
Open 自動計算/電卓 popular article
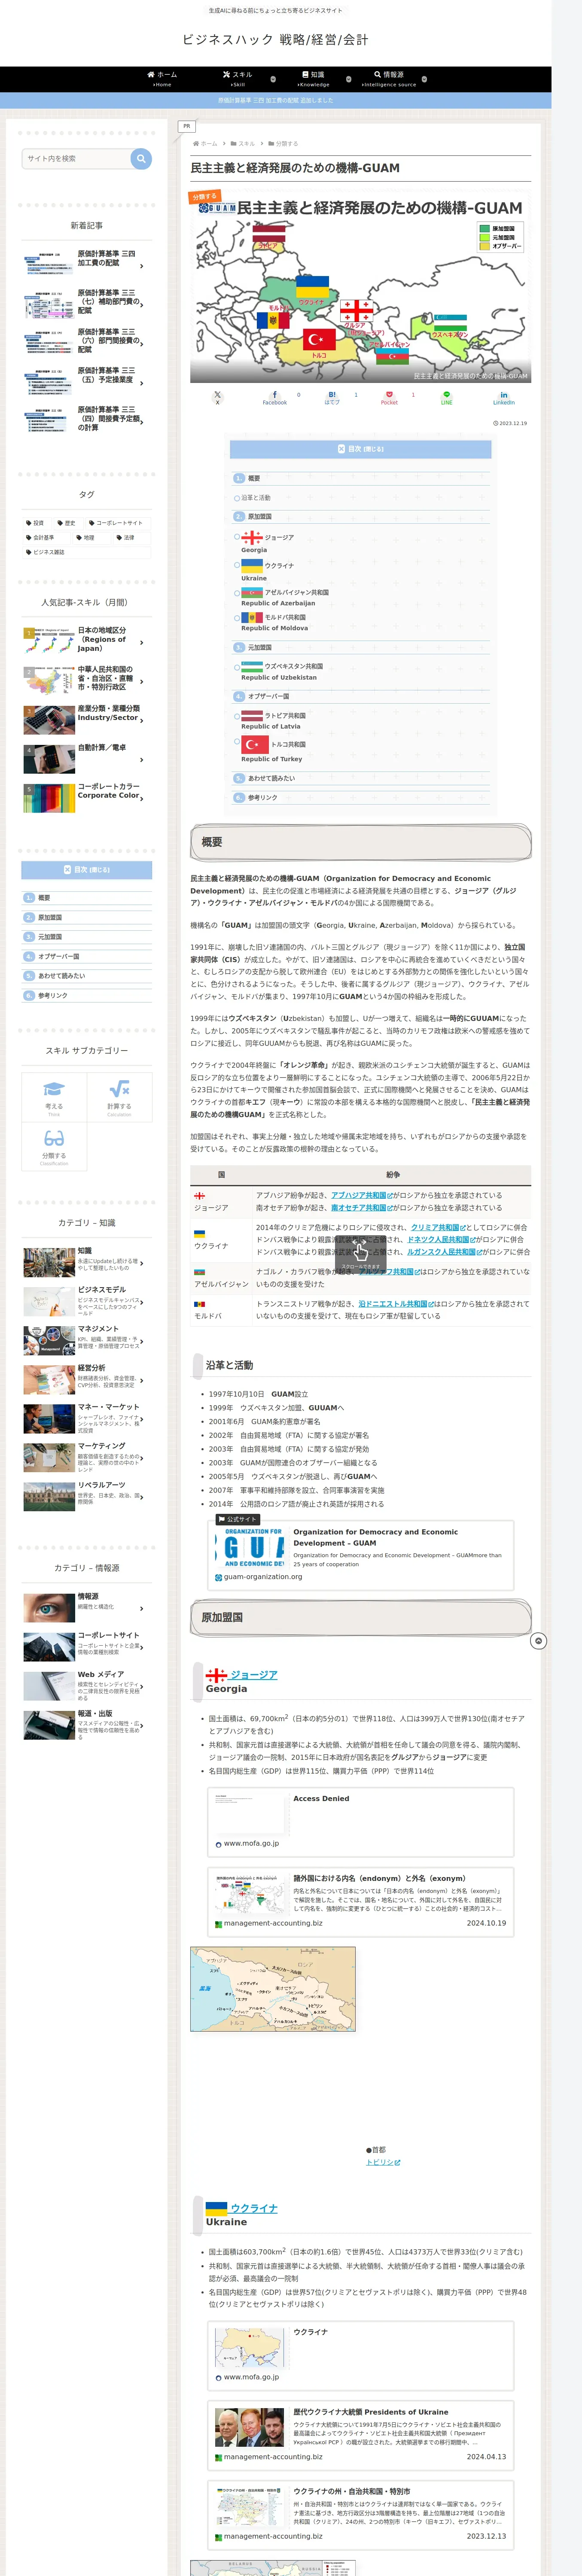(87, 758)
